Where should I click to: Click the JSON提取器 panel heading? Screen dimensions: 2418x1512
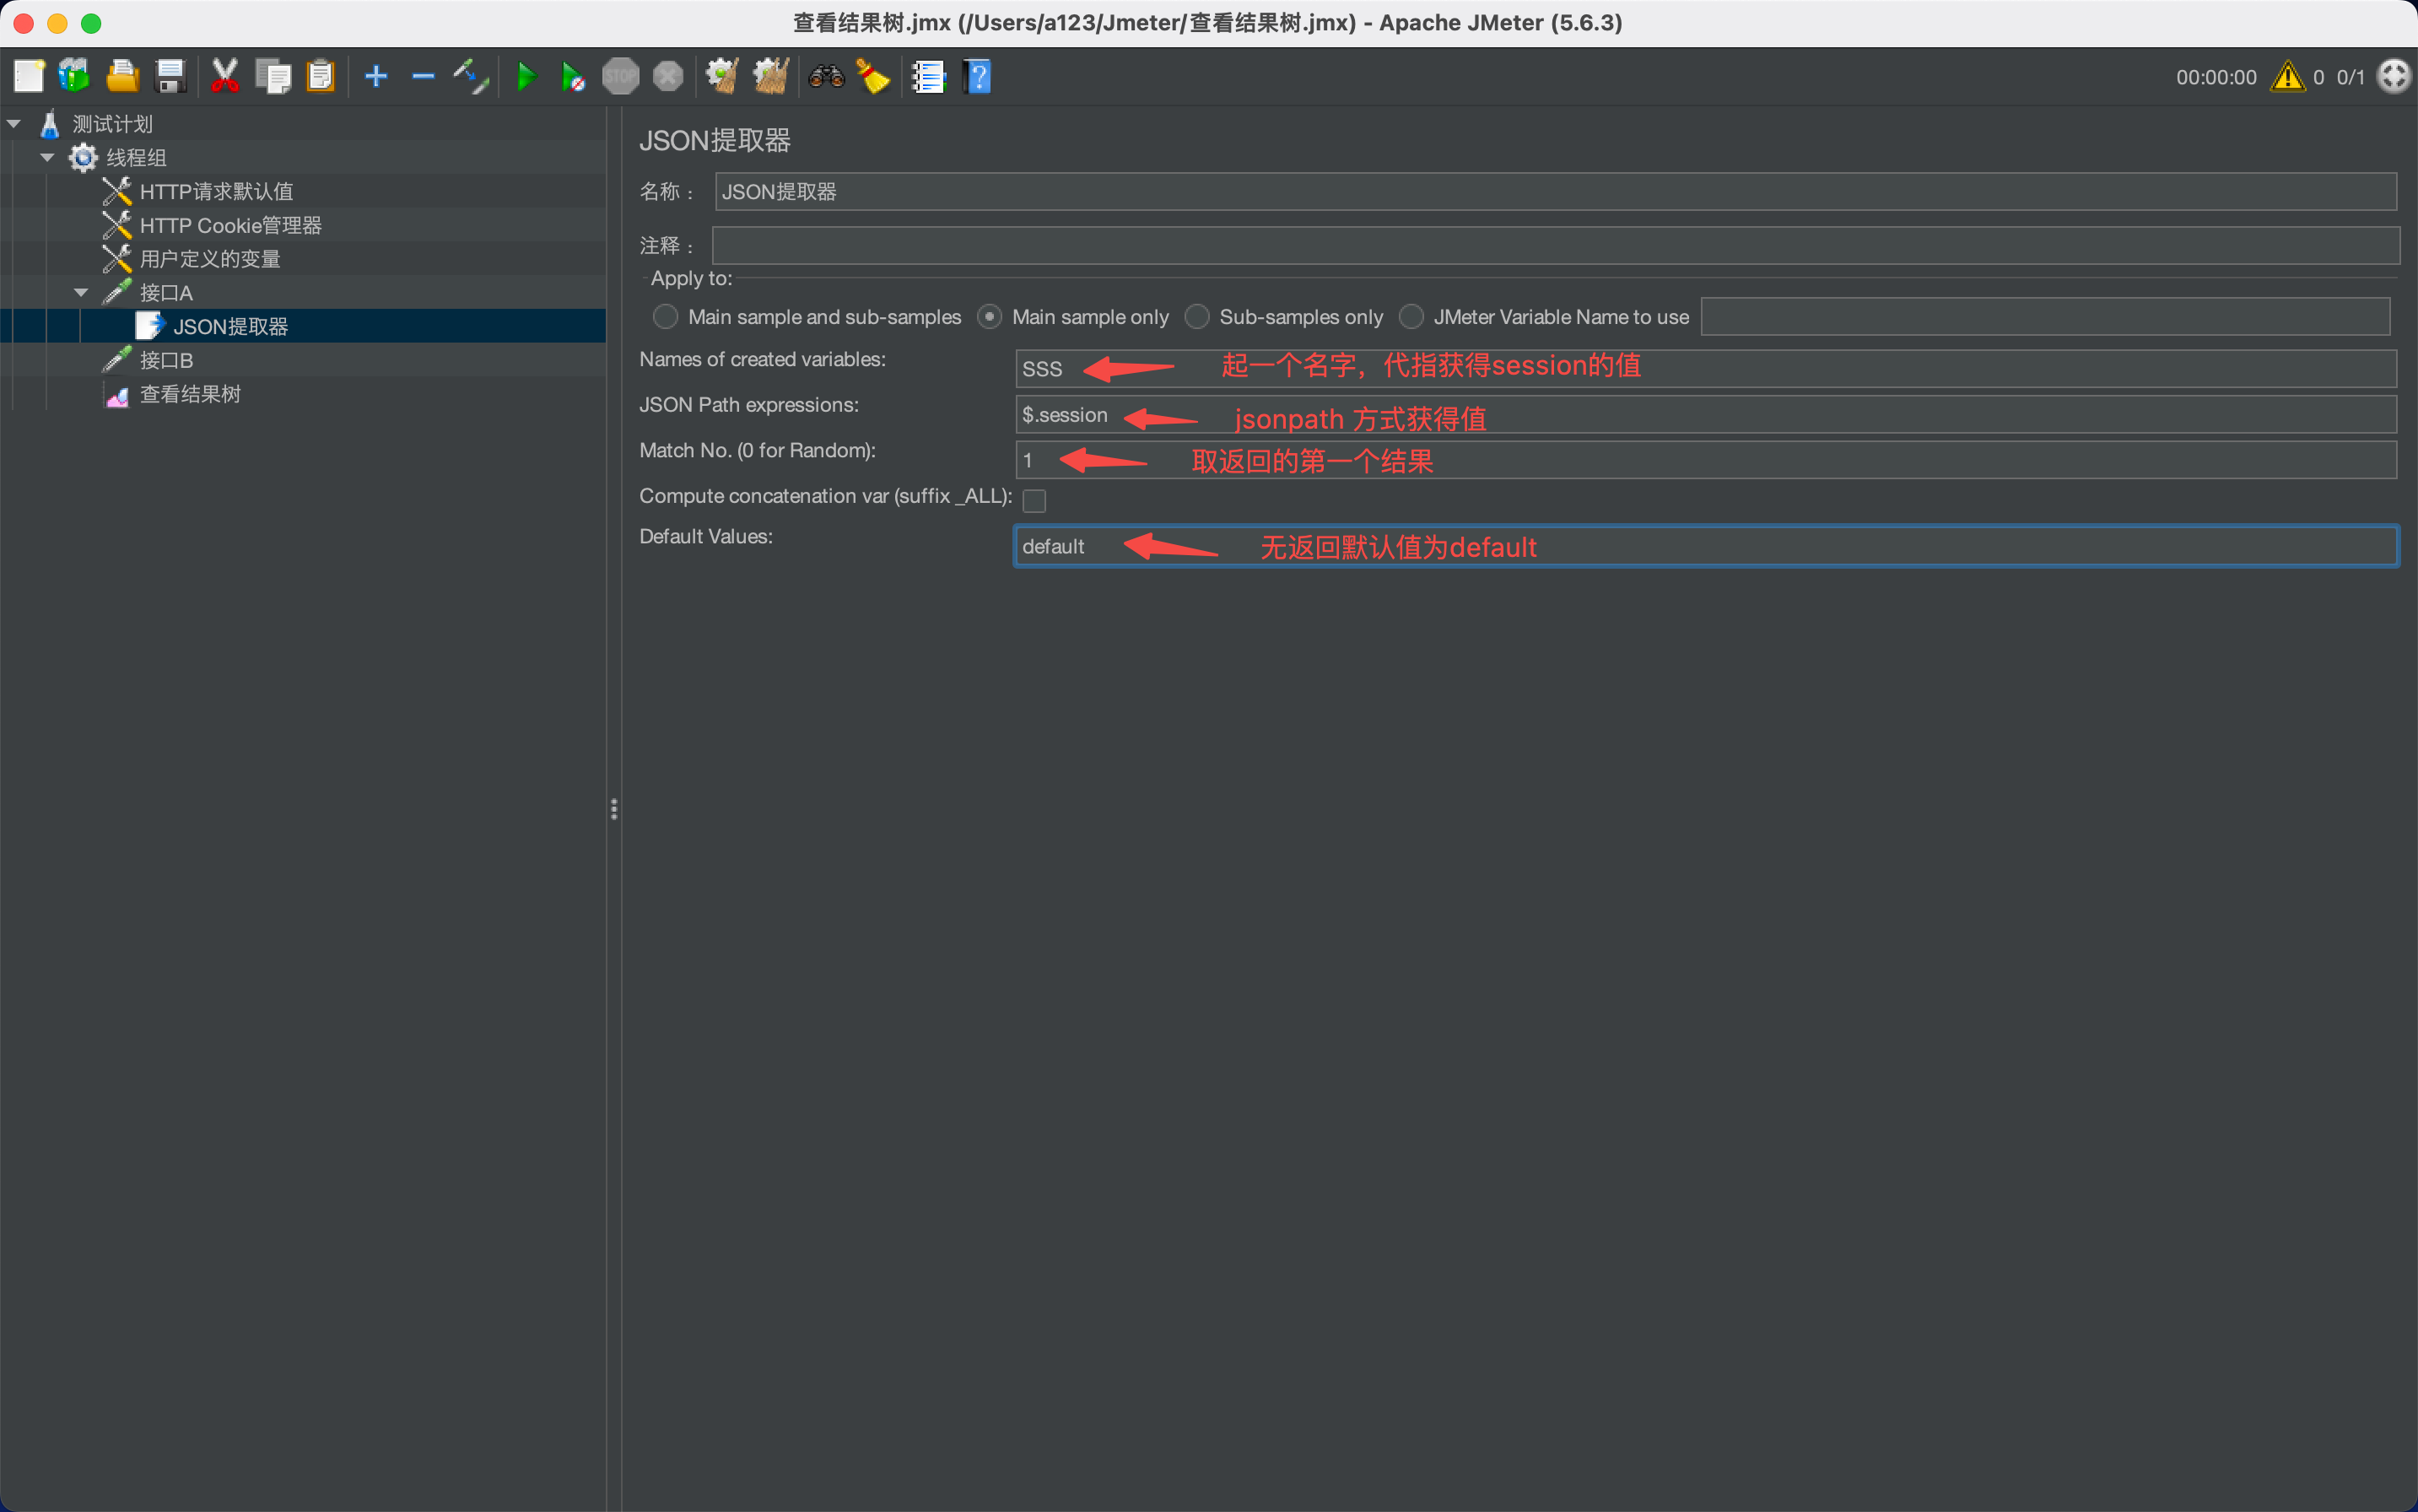click(715, 141)
